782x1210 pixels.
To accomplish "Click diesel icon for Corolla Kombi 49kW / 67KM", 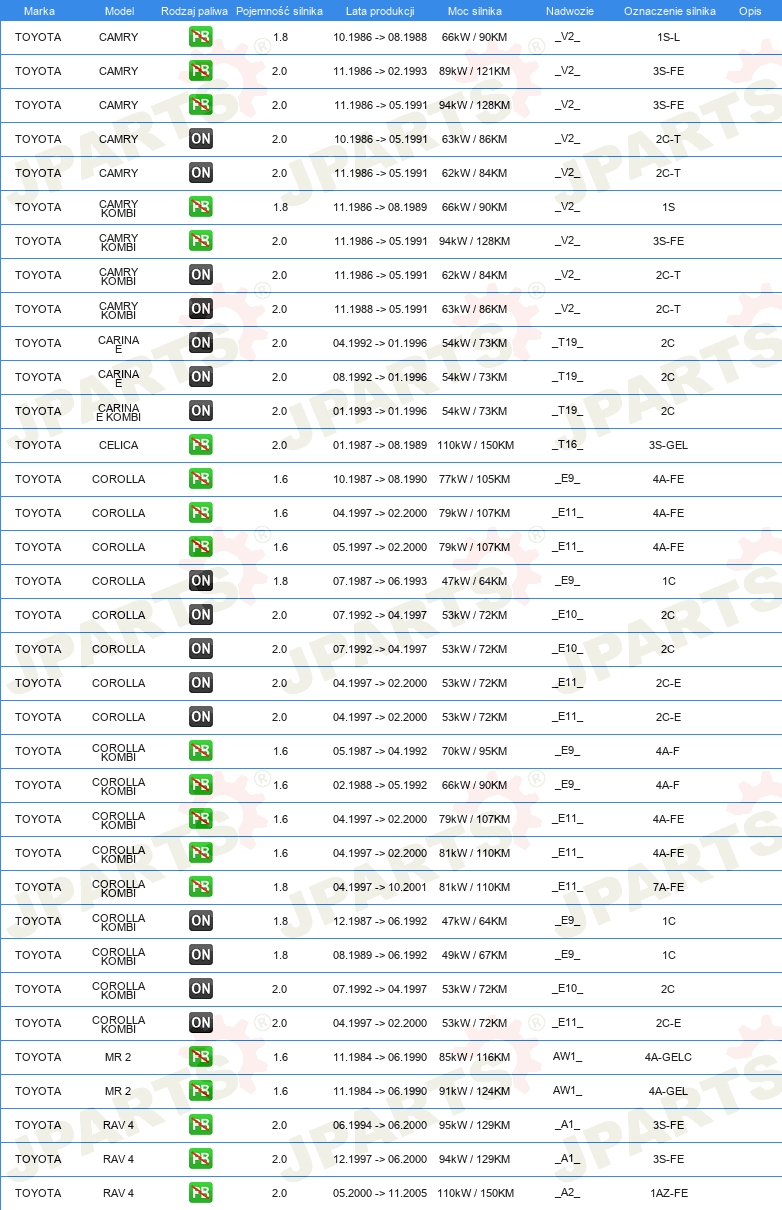I will 201,955.
